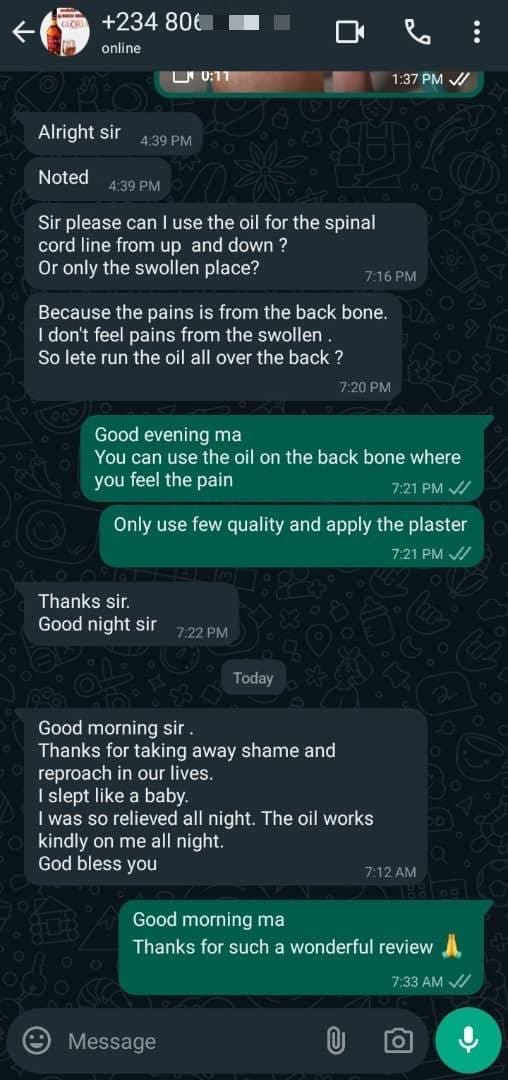The image size is (508, 1080).
Task: Tap the 'Today' date separator chip
Action: 253,678
